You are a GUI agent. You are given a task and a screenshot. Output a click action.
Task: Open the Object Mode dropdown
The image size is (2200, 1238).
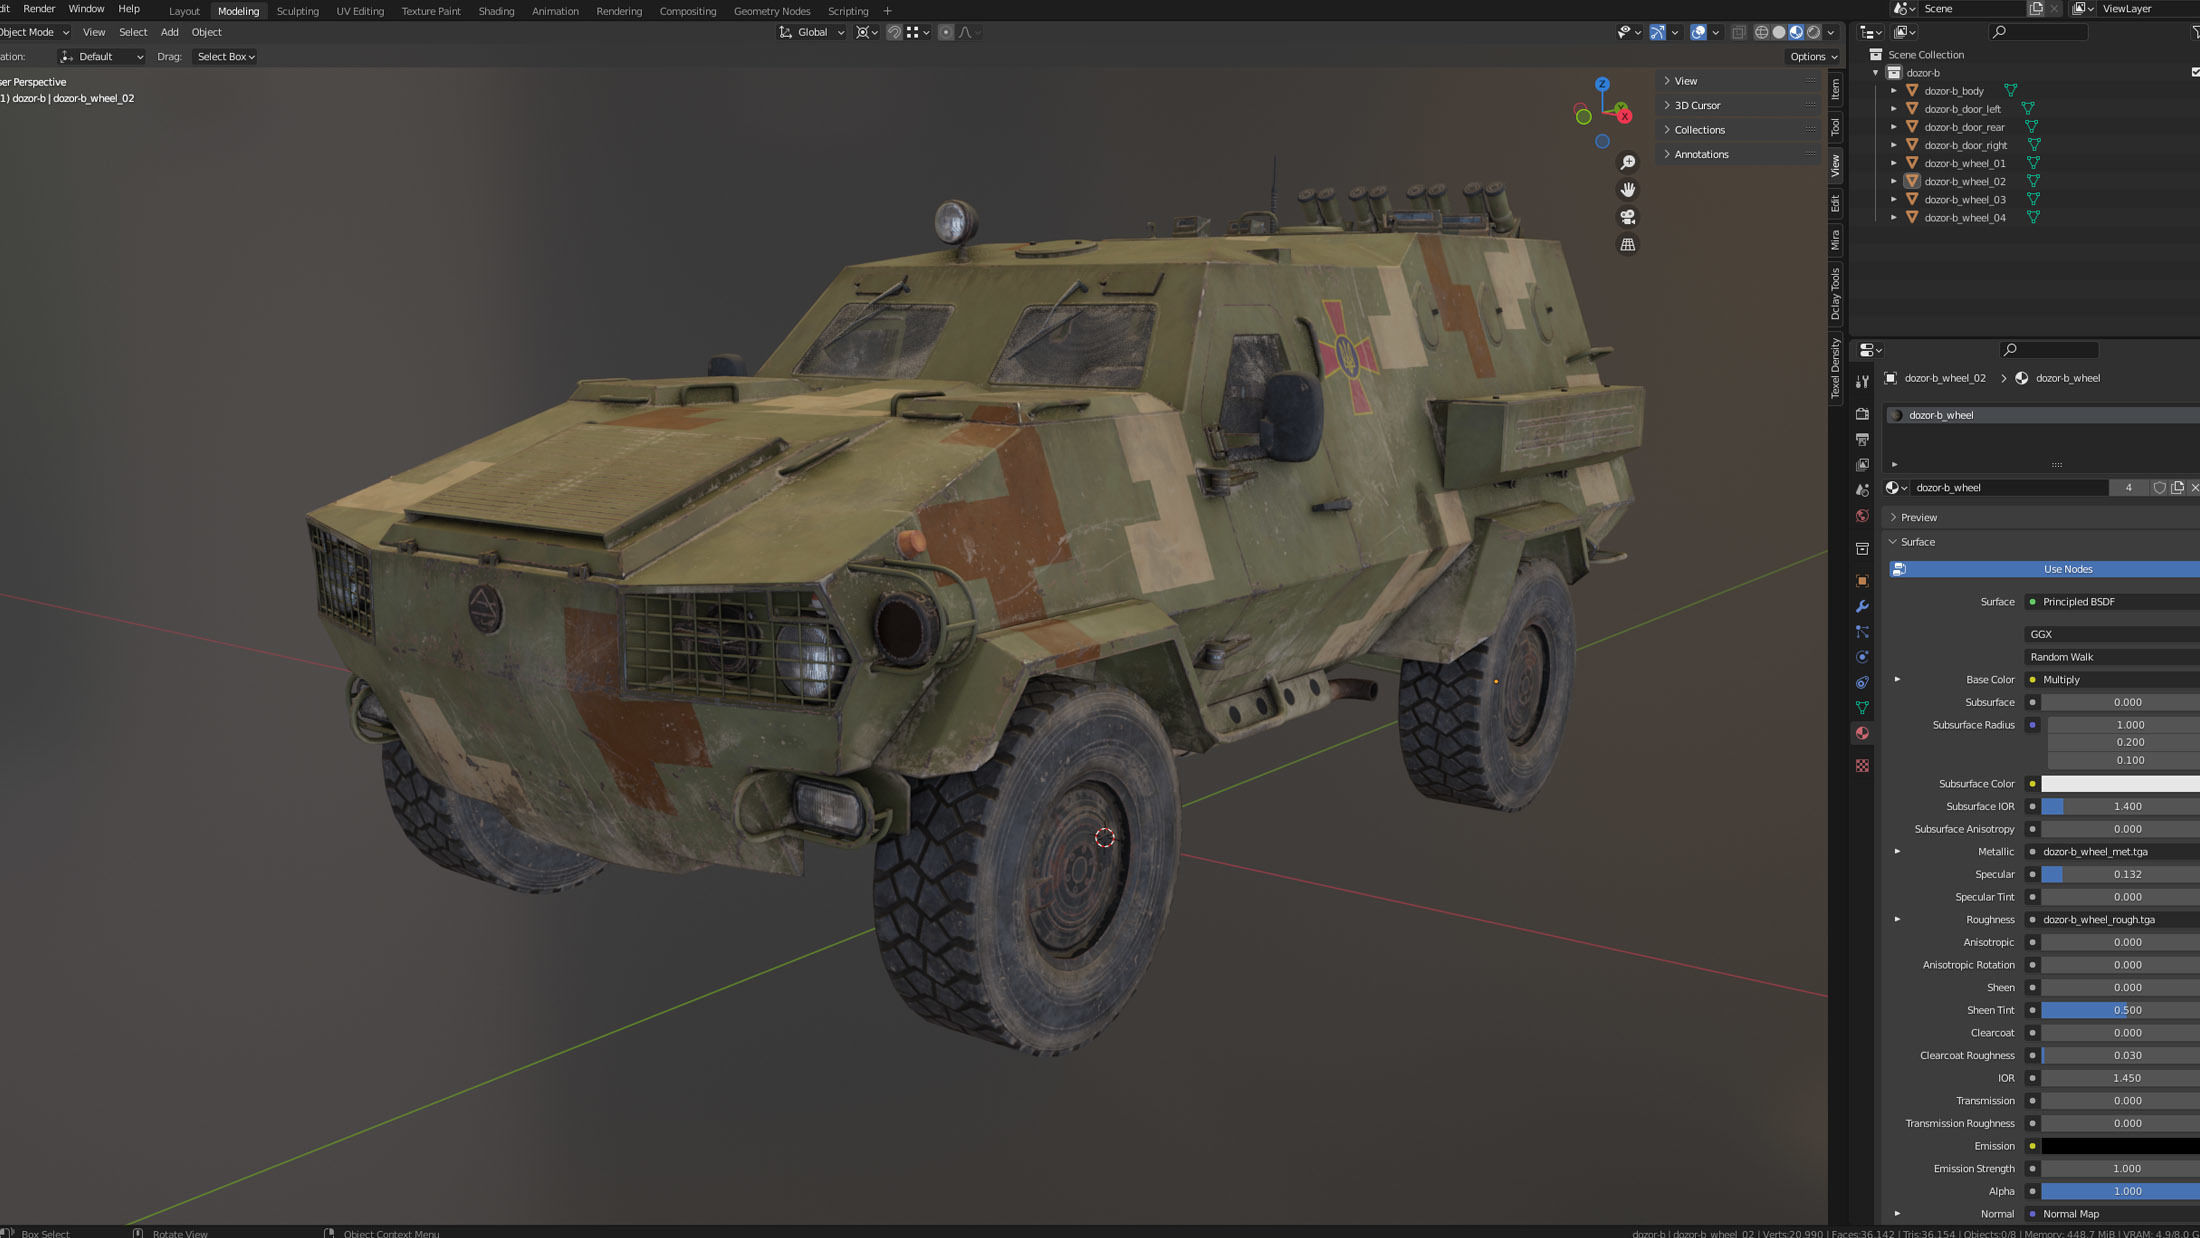click(33, 32)
